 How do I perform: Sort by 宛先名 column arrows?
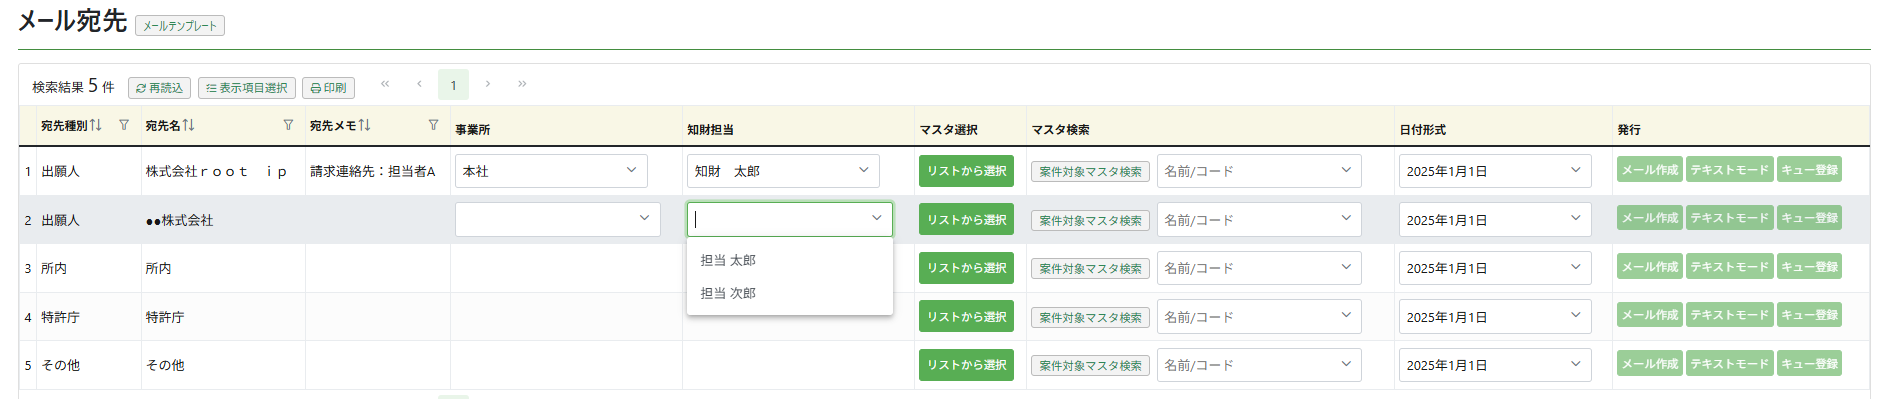188,125
